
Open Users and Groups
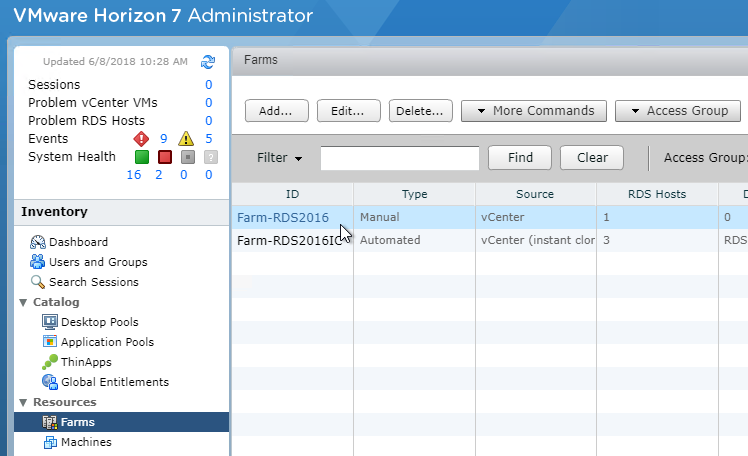[x=98, y=262]
